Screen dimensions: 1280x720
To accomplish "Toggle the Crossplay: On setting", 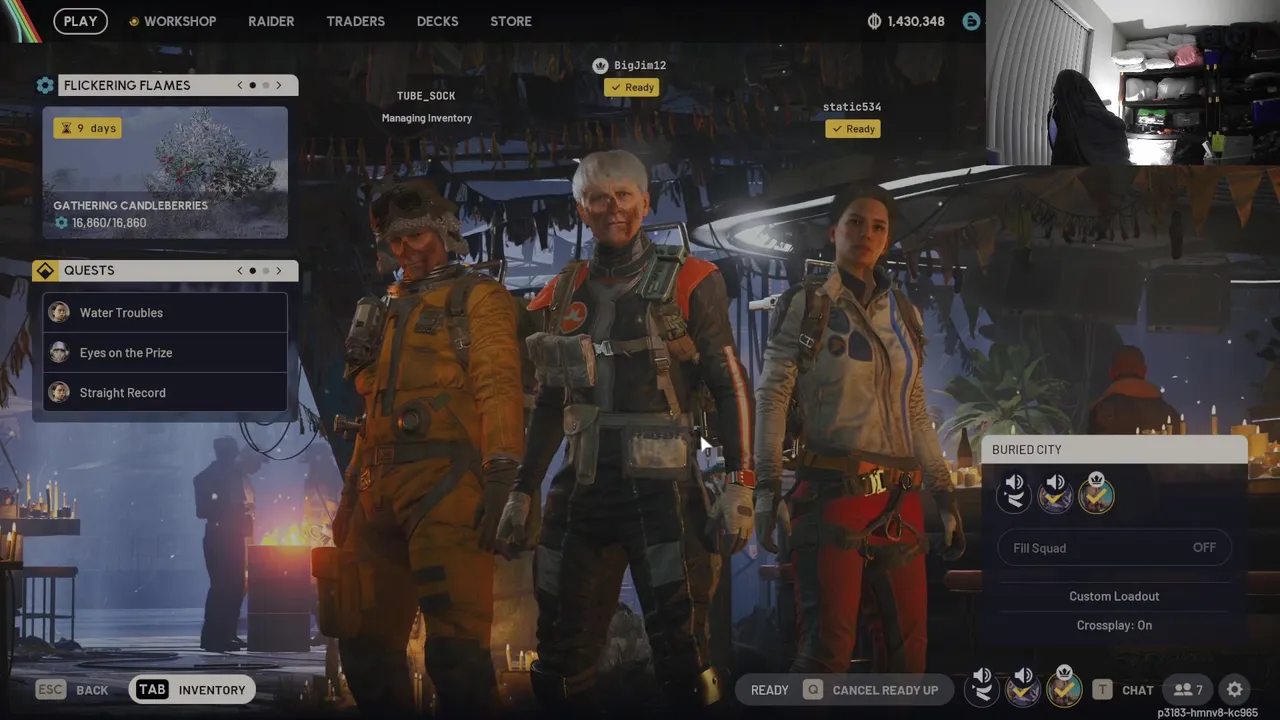I will coord(1114,625).
